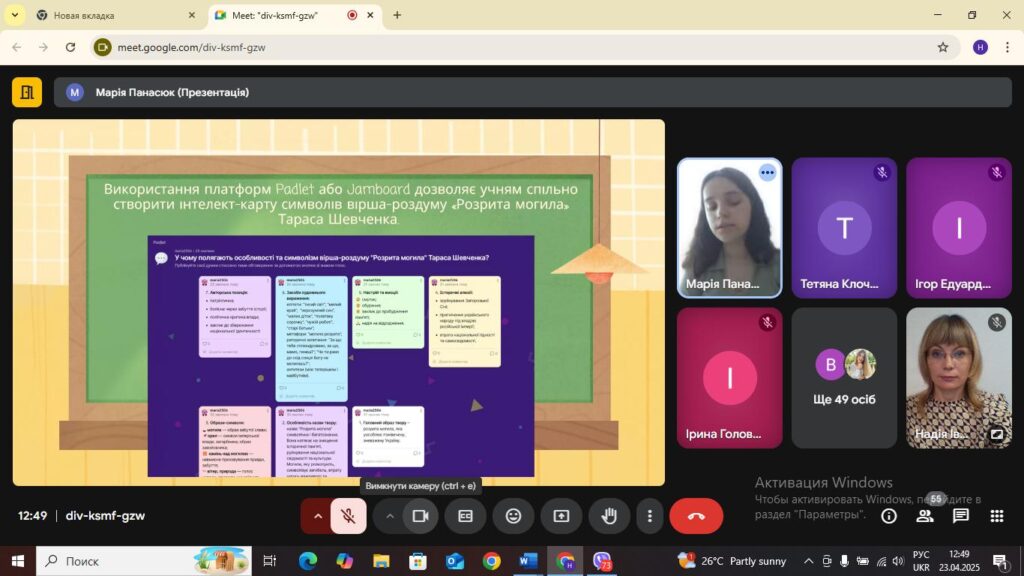Click the Windows taskbar search box
Image resolution: width=1024 pixels, height=576 pixels.
pos(144,561)
